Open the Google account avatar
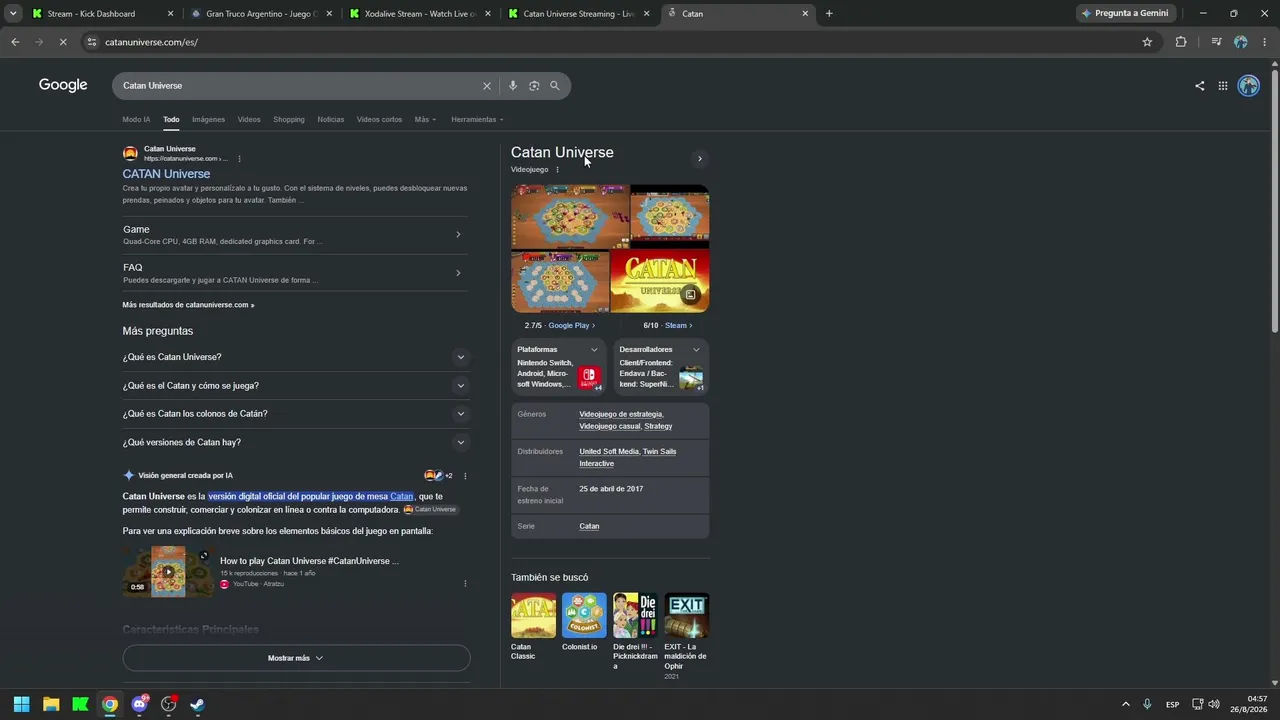 tap(1248, 86)
